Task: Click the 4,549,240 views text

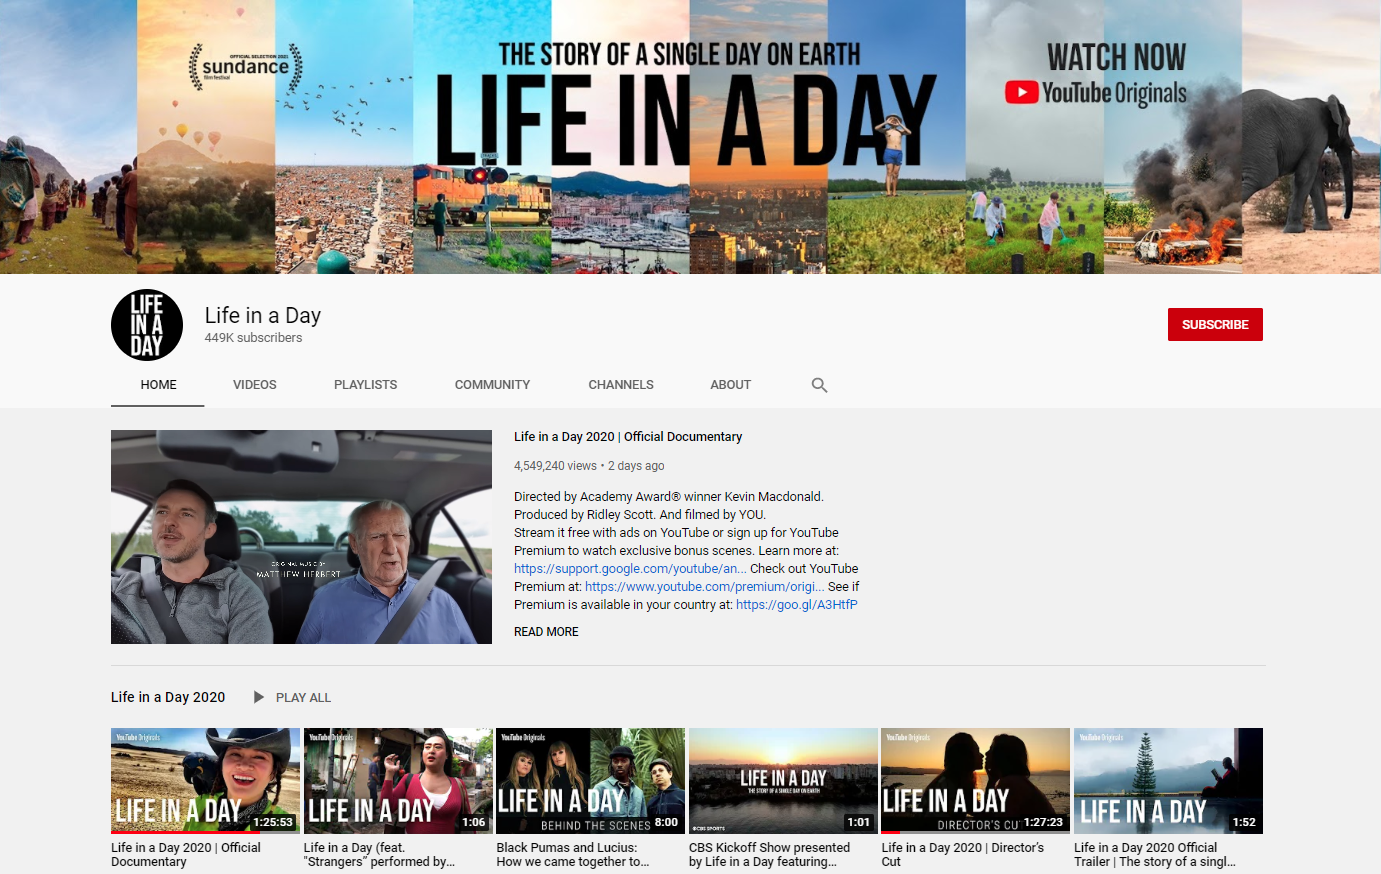Action: (555, 466)
